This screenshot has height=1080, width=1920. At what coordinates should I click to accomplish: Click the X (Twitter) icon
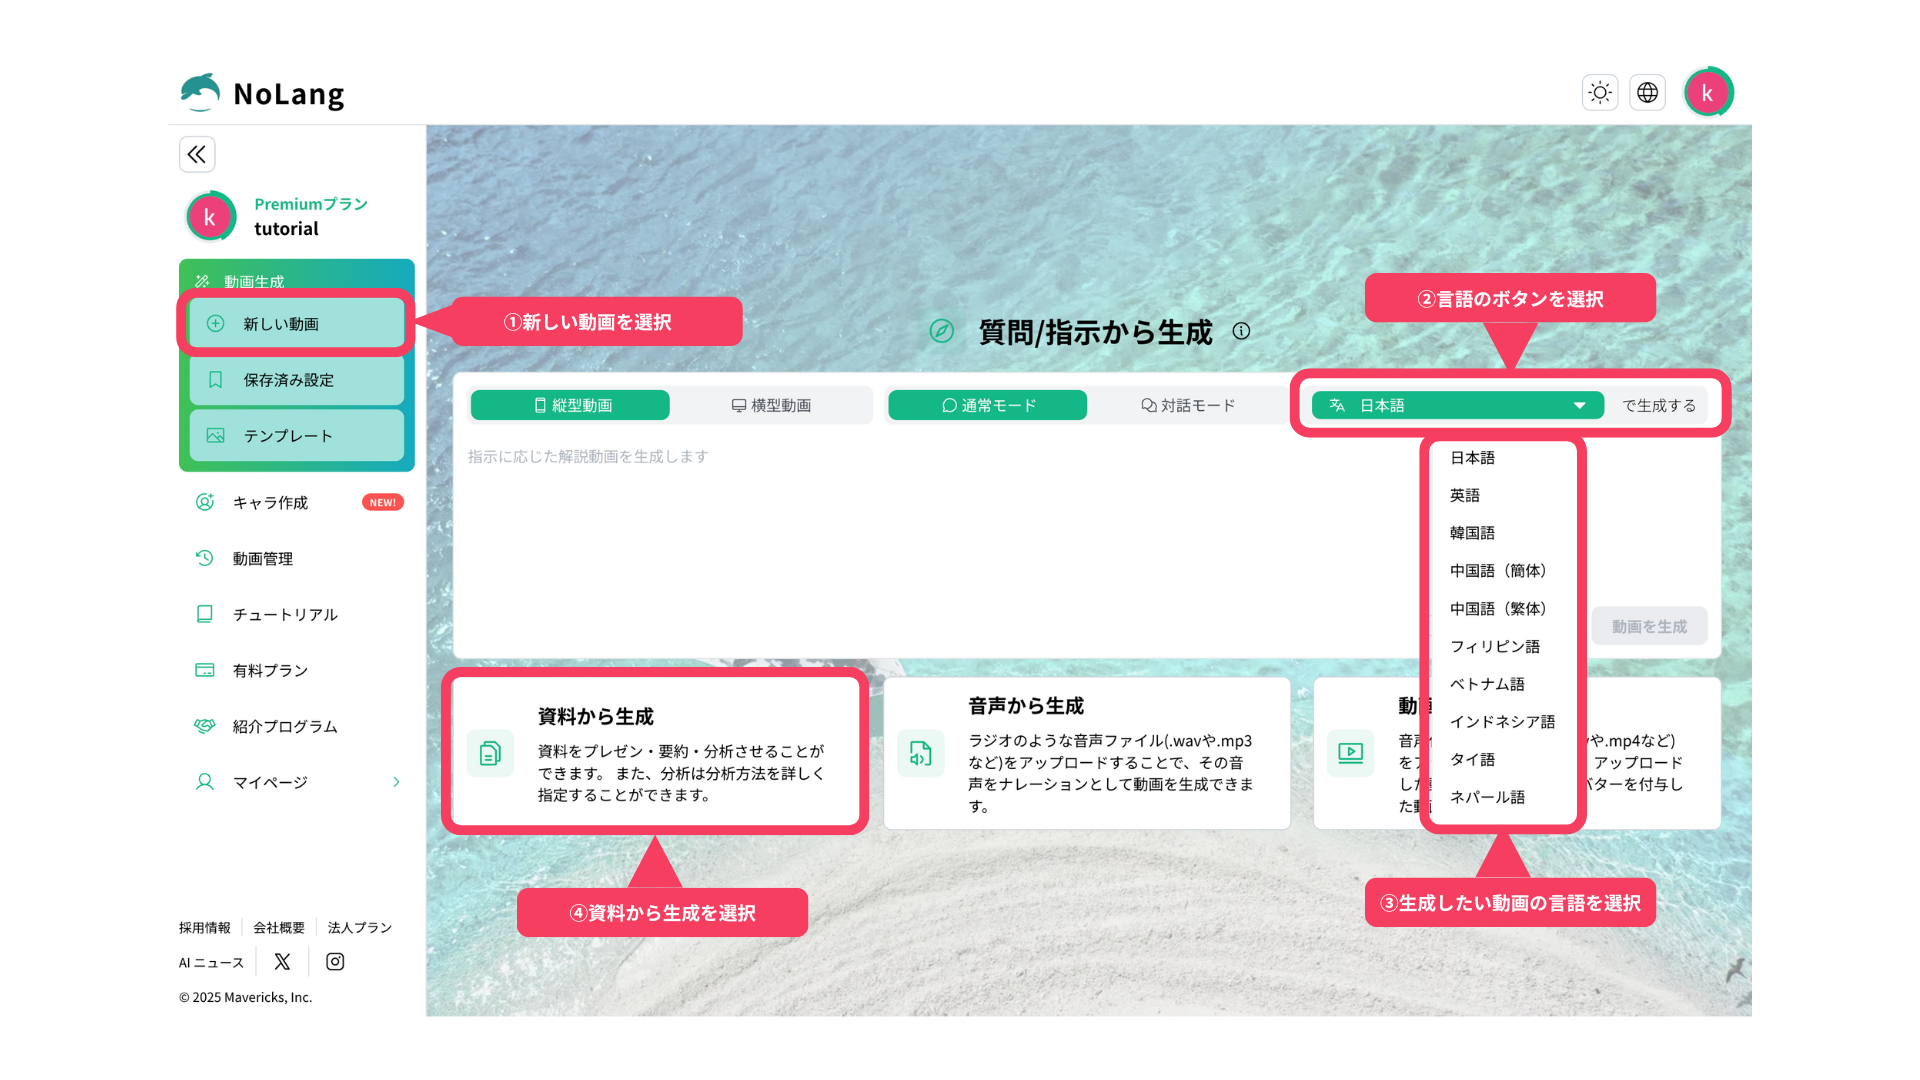pyautogui.click(x=282, y=961)
